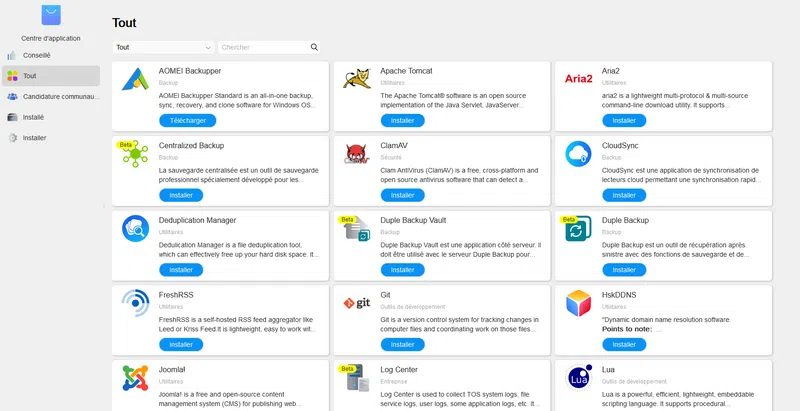
Task: Click the Installé sidebar briefcase icon
Action: (x=12, y=117)
